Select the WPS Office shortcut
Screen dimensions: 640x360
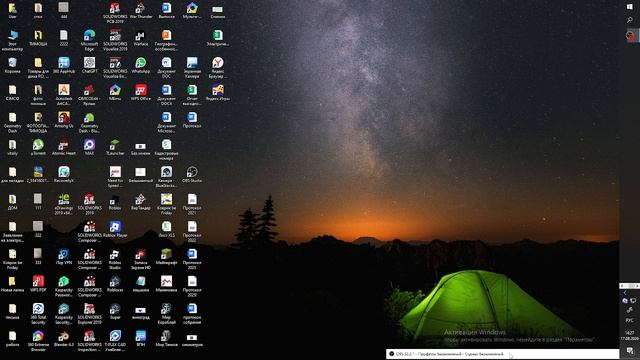pos(141,93)
